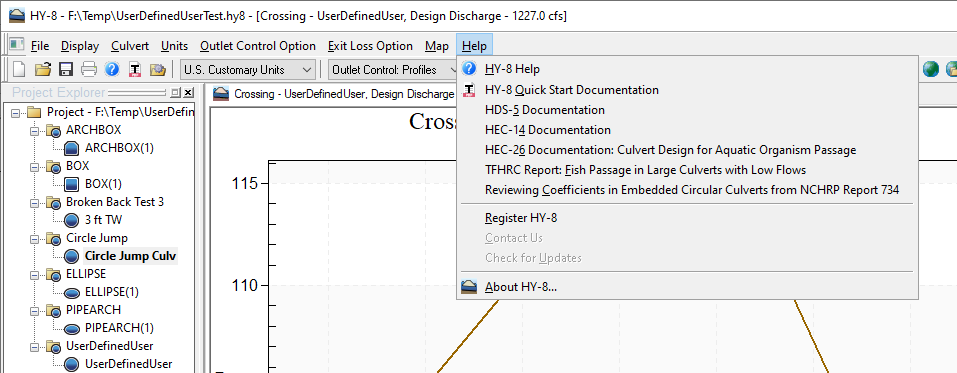
Task: Click the blue Help question mark toolbar icon
Action: tap(112, 69)
